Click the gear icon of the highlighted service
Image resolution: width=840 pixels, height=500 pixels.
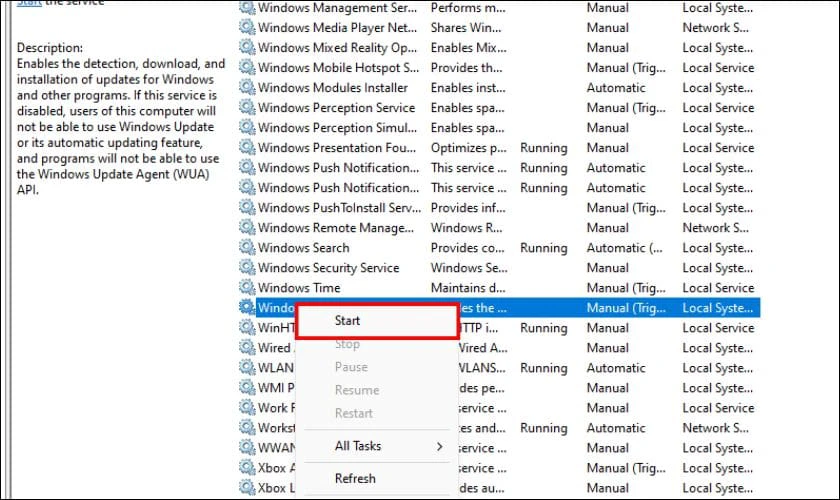click(247, 307)
